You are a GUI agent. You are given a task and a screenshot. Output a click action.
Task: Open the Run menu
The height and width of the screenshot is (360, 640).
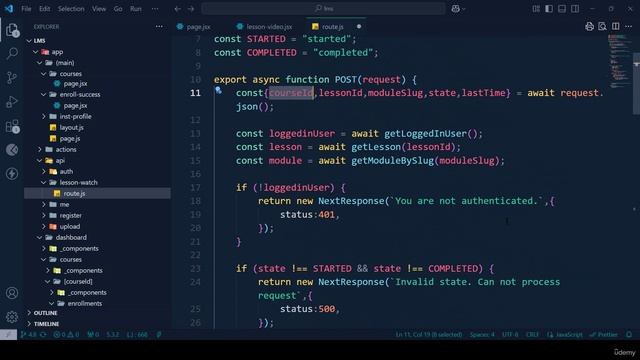(136, 9)
